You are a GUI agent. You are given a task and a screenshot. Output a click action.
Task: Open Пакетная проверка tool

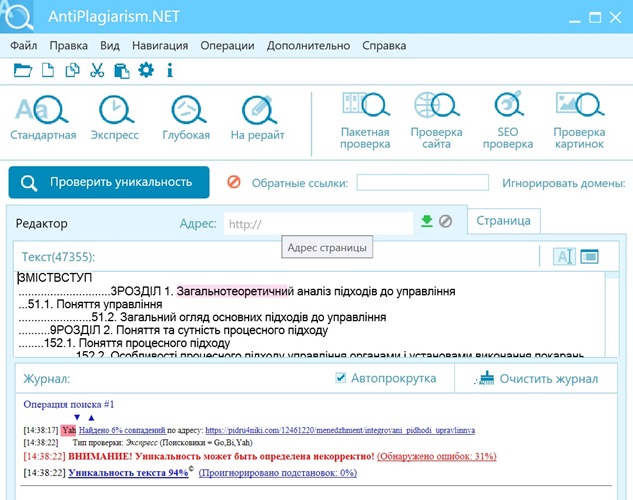click(365, 121)
